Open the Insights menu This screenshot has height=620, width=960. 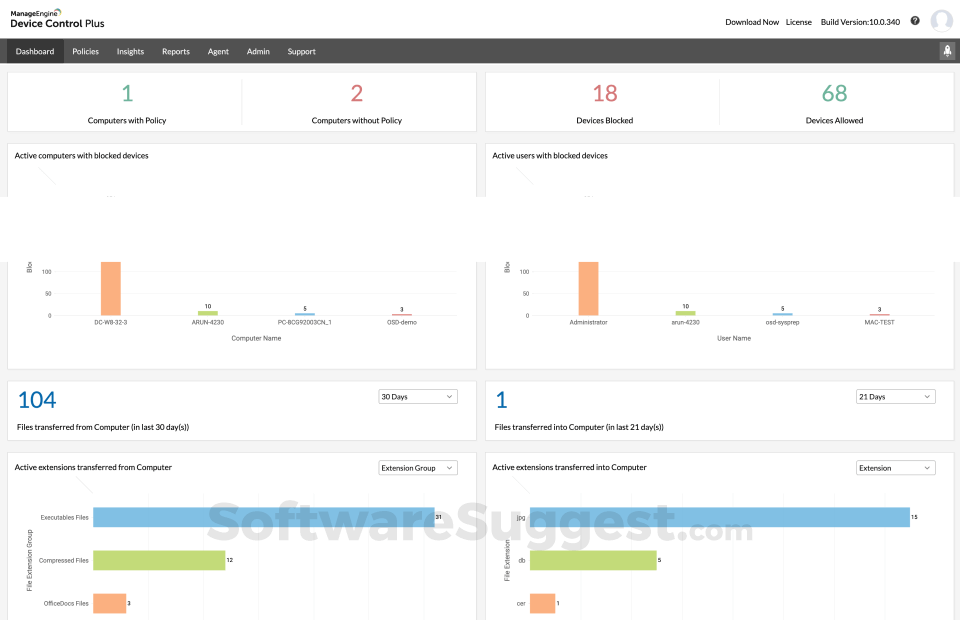[x=130, y=50]
